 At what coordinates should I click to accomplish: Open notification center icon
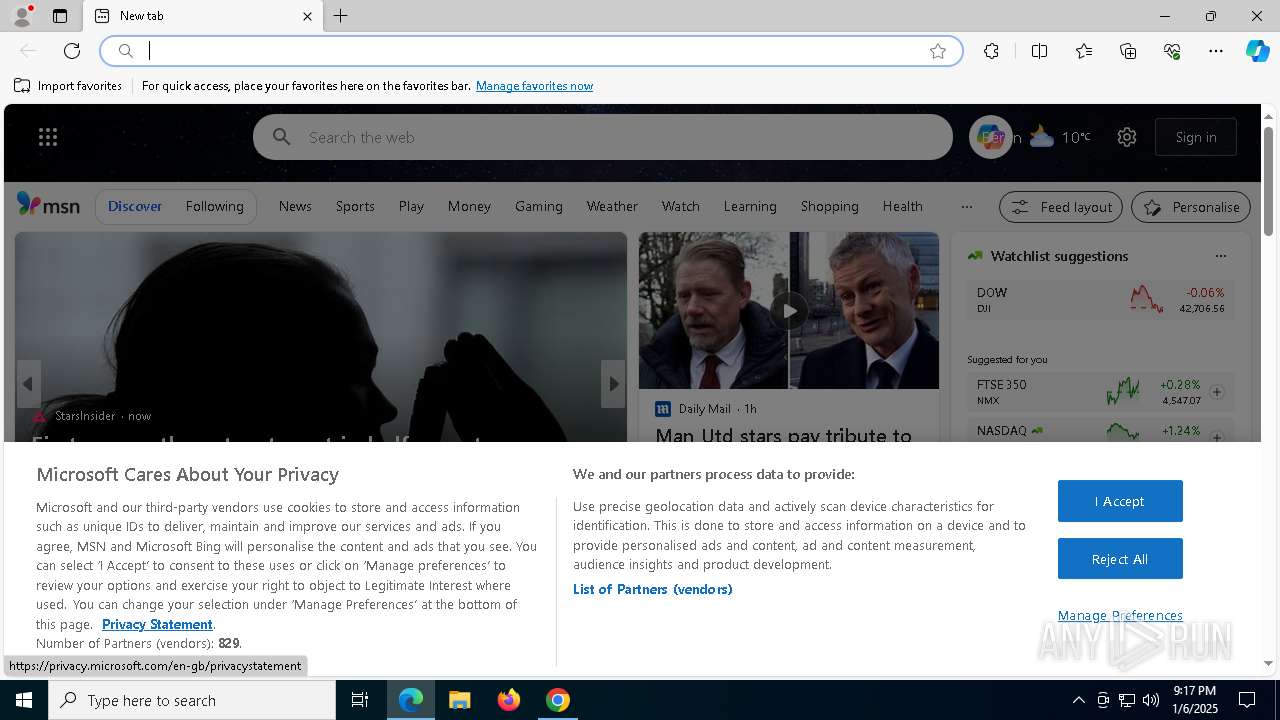click(1247, 700)
